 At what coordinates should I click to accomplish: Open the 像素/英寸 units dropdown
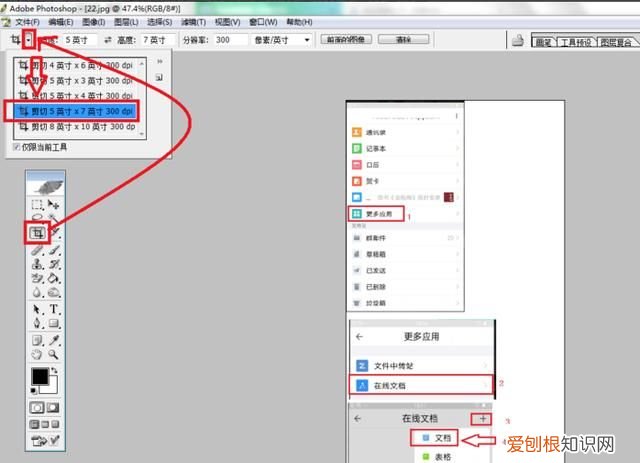[x=307, y=40]
